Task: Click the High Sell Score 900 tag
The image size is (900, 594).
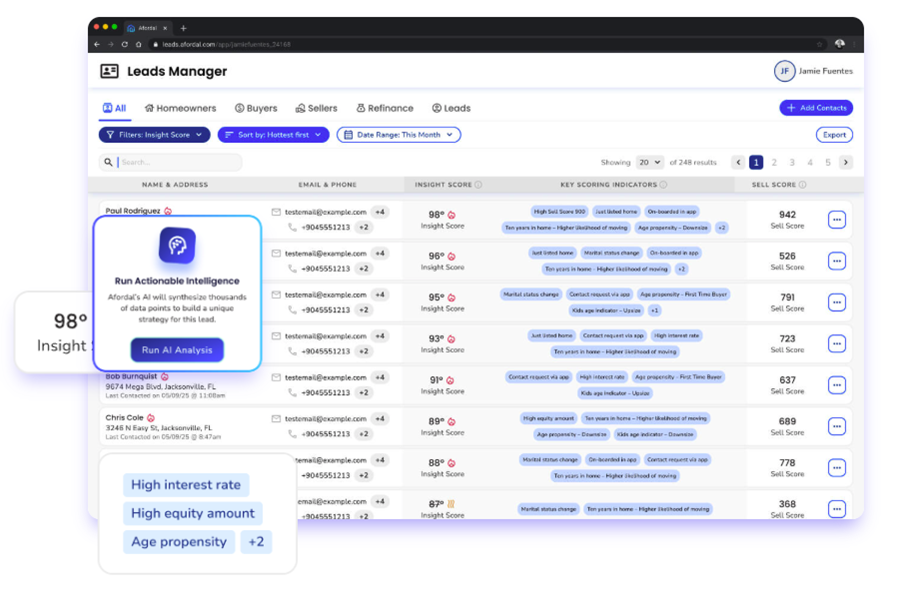Action: tap(559, 212)
